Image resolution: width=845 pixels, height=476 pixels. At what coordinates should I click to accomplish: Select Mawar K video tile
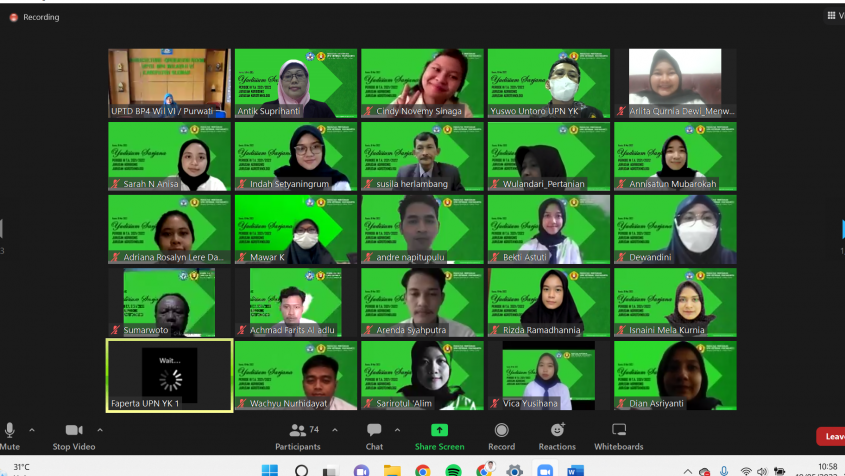point(296,229)
